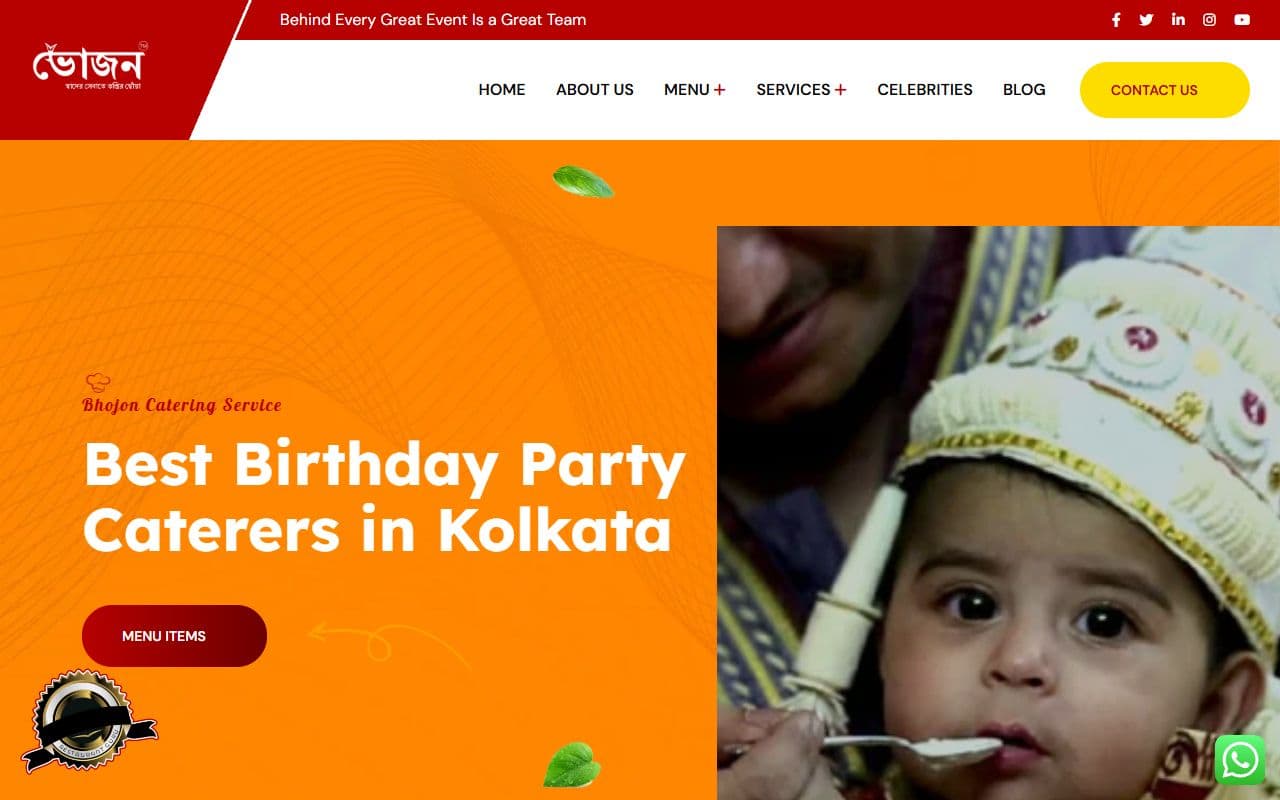Viewport: 1280px width, 800px height.
Task: Click the yellow Contact Us button
Action: 1165,90
